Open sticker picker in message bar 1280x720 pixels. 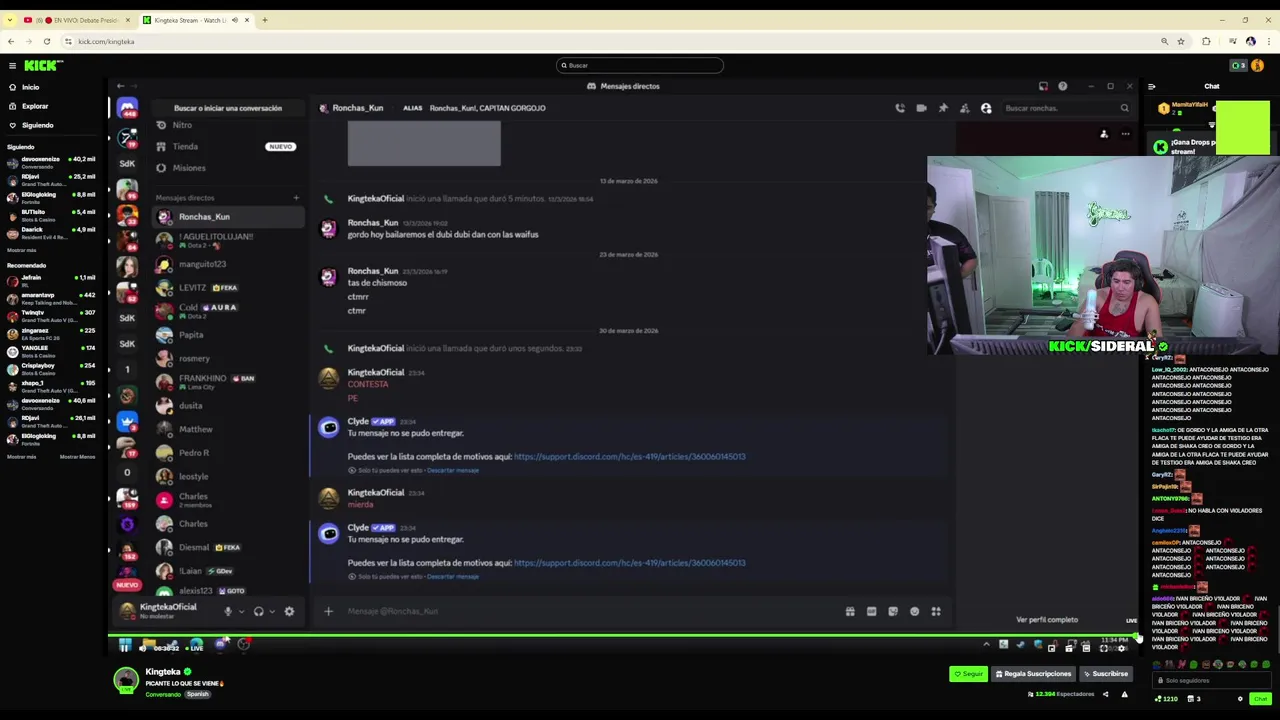point(893,611)
